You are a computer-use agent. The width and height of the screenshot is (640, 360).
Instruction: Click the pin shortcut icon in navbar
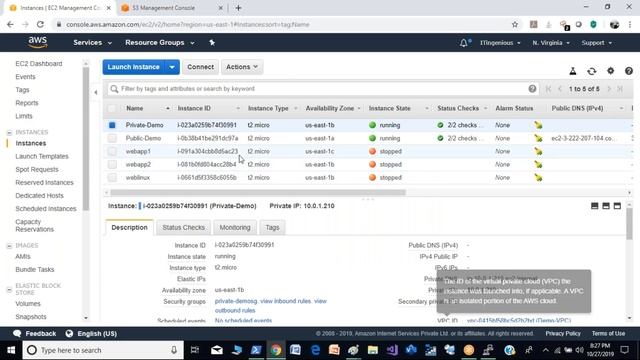point(212,42)
